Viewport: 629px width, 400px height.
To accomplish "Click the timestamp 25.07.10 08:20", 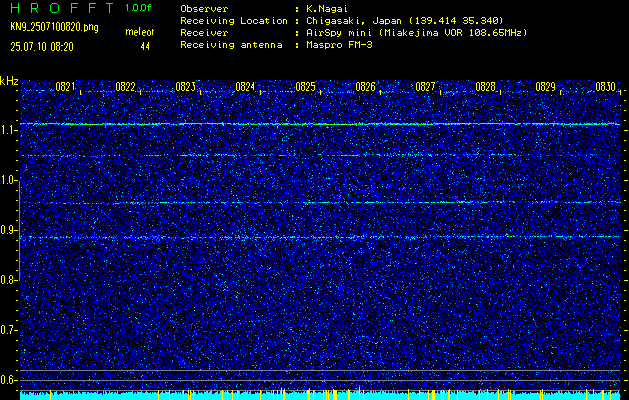I will pos(42,47).
